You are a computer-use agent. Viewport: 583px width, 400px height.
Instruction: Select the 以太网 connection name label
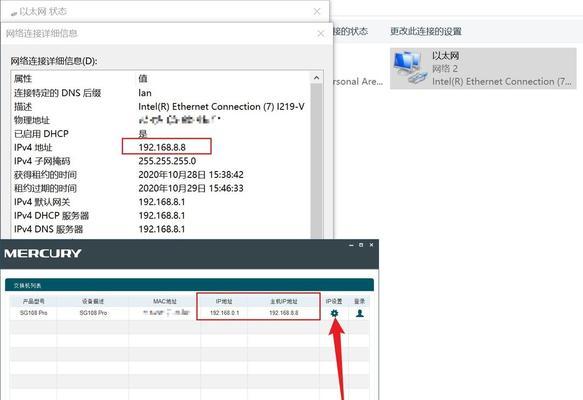[445, 56]
